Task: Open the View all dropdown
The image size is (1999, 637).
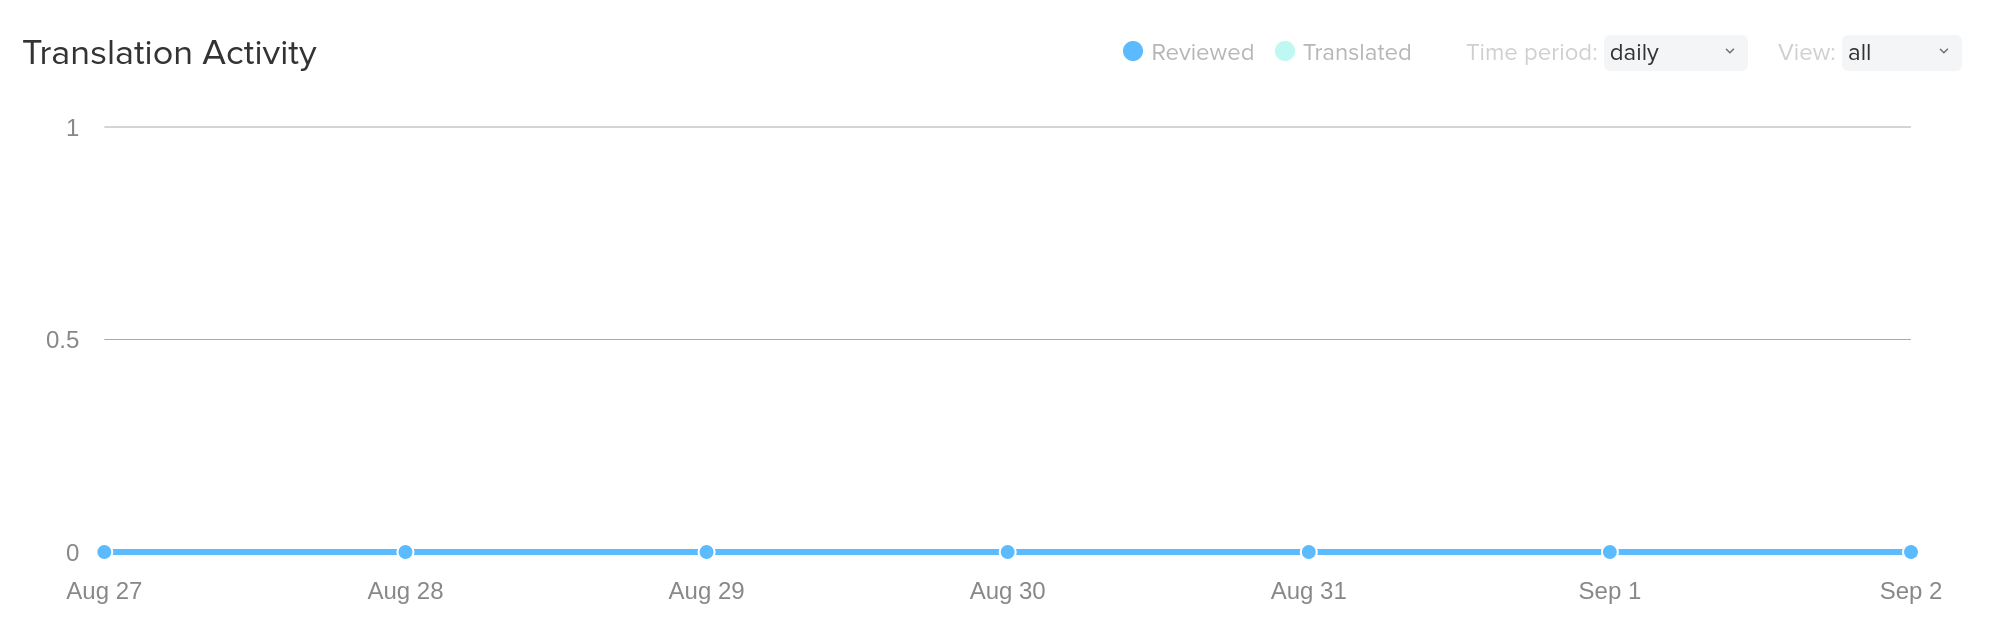Action: click(x=1900, y=53)
